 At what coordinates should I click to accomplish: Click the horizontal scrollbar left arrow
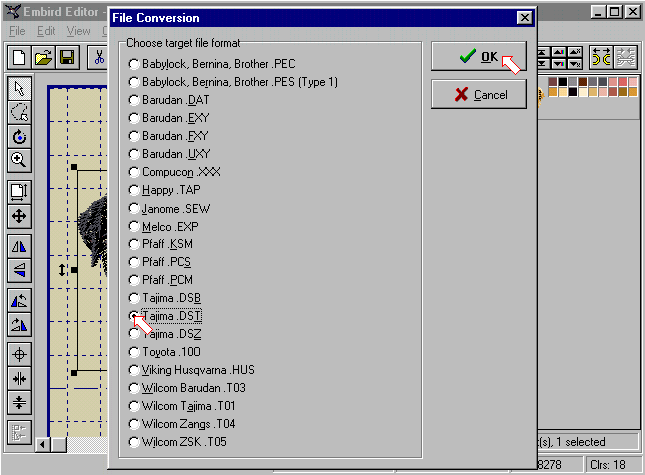[x=42, y=444]
